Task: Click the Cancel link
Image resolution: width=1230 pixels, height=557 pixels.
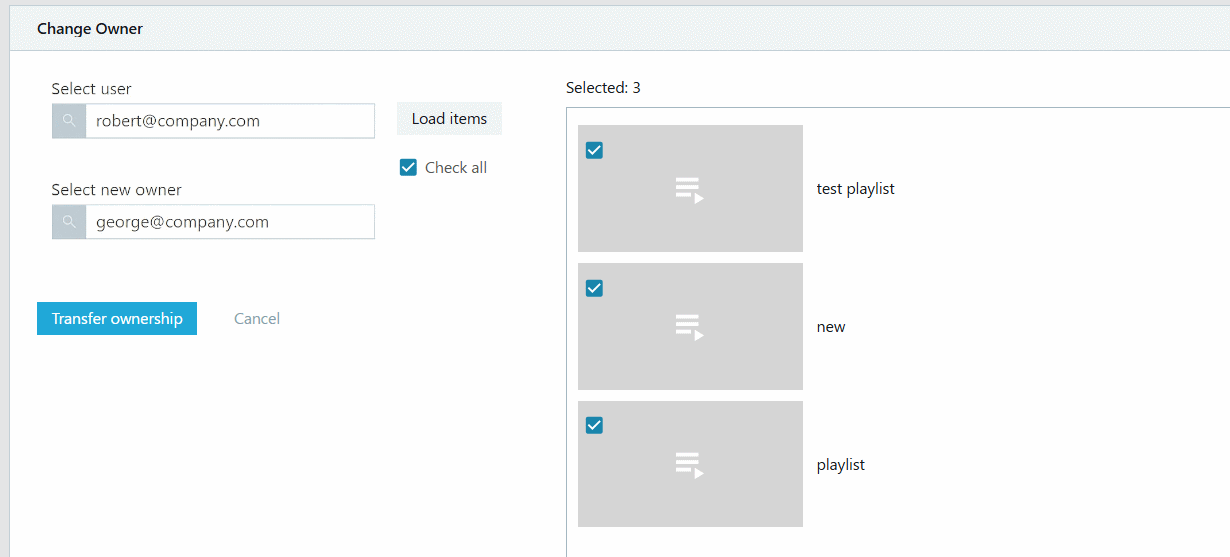Action: [257, 318]
